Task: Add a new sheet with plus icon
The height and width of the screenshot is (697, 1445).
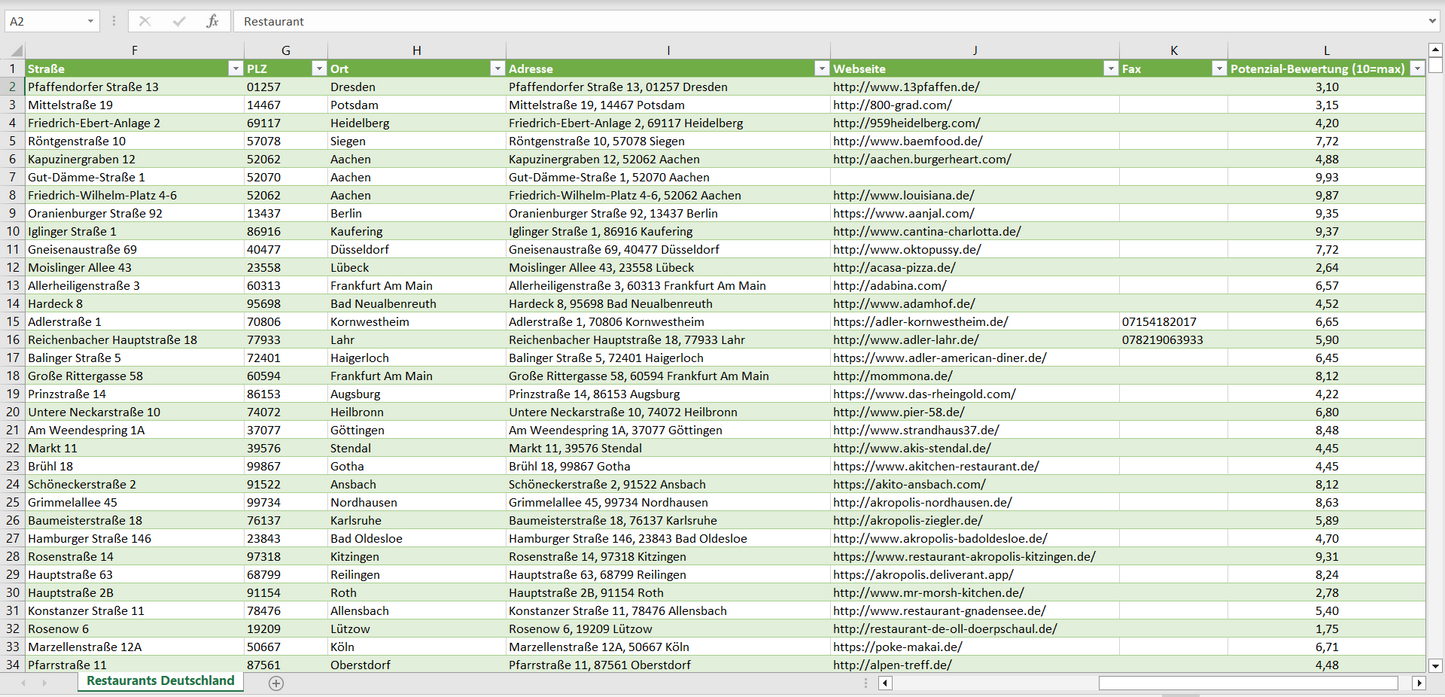Action: coord(276,683)
